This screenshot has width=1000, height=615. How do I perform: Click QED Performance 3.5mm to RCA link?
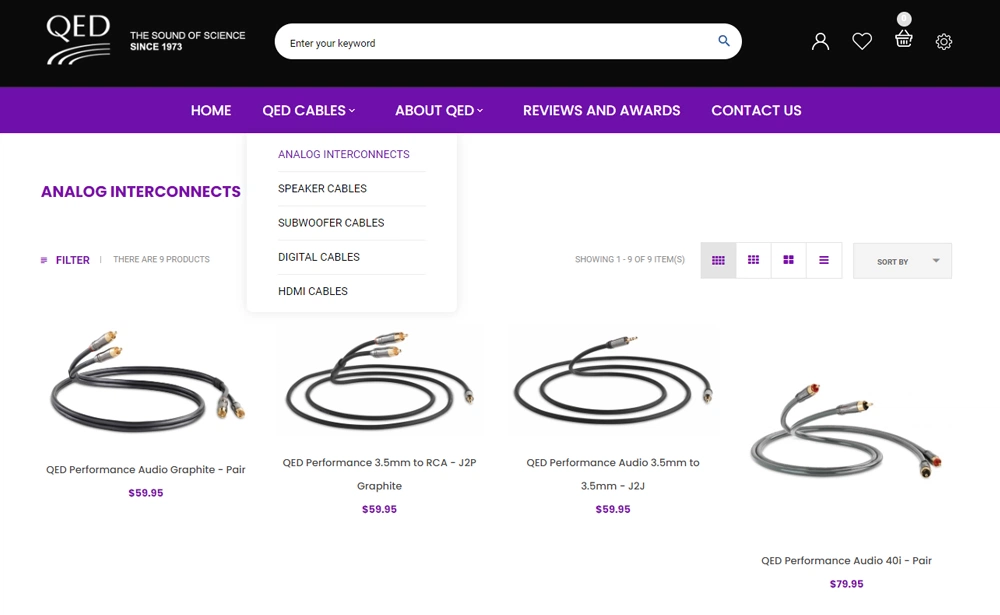[x=379, y=474]
